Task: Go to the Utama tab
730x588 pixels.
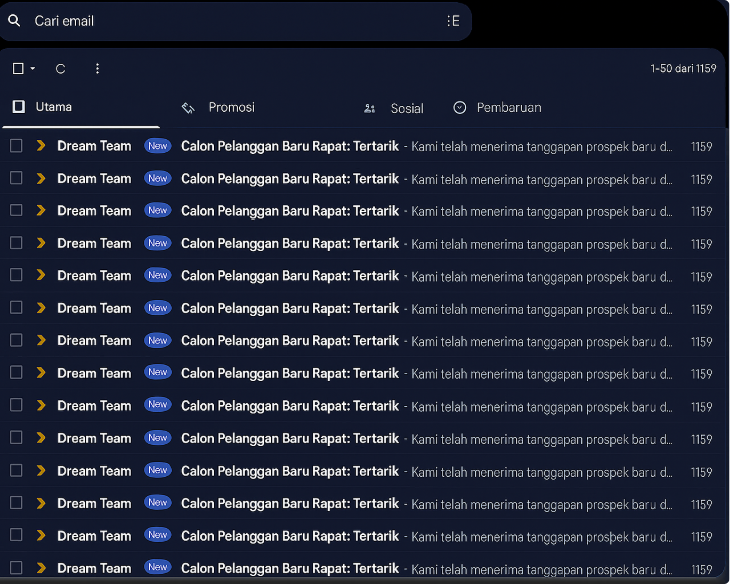Action: pyautogui.click(x=53, y=107)
